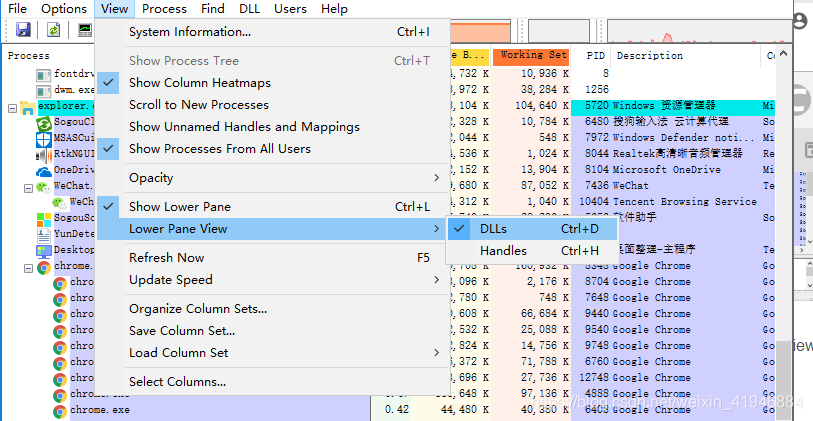Click the SogouSo colorful squares process icon
This screenshot has height=421, width=813.
tap(44, 220)
